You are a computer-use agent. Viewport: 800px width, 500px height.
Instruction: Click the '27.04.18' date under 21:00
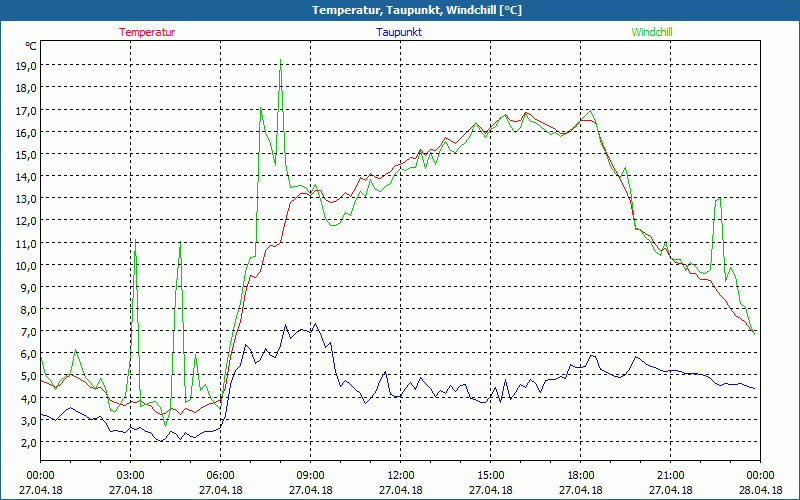click(x=670, y=490)
